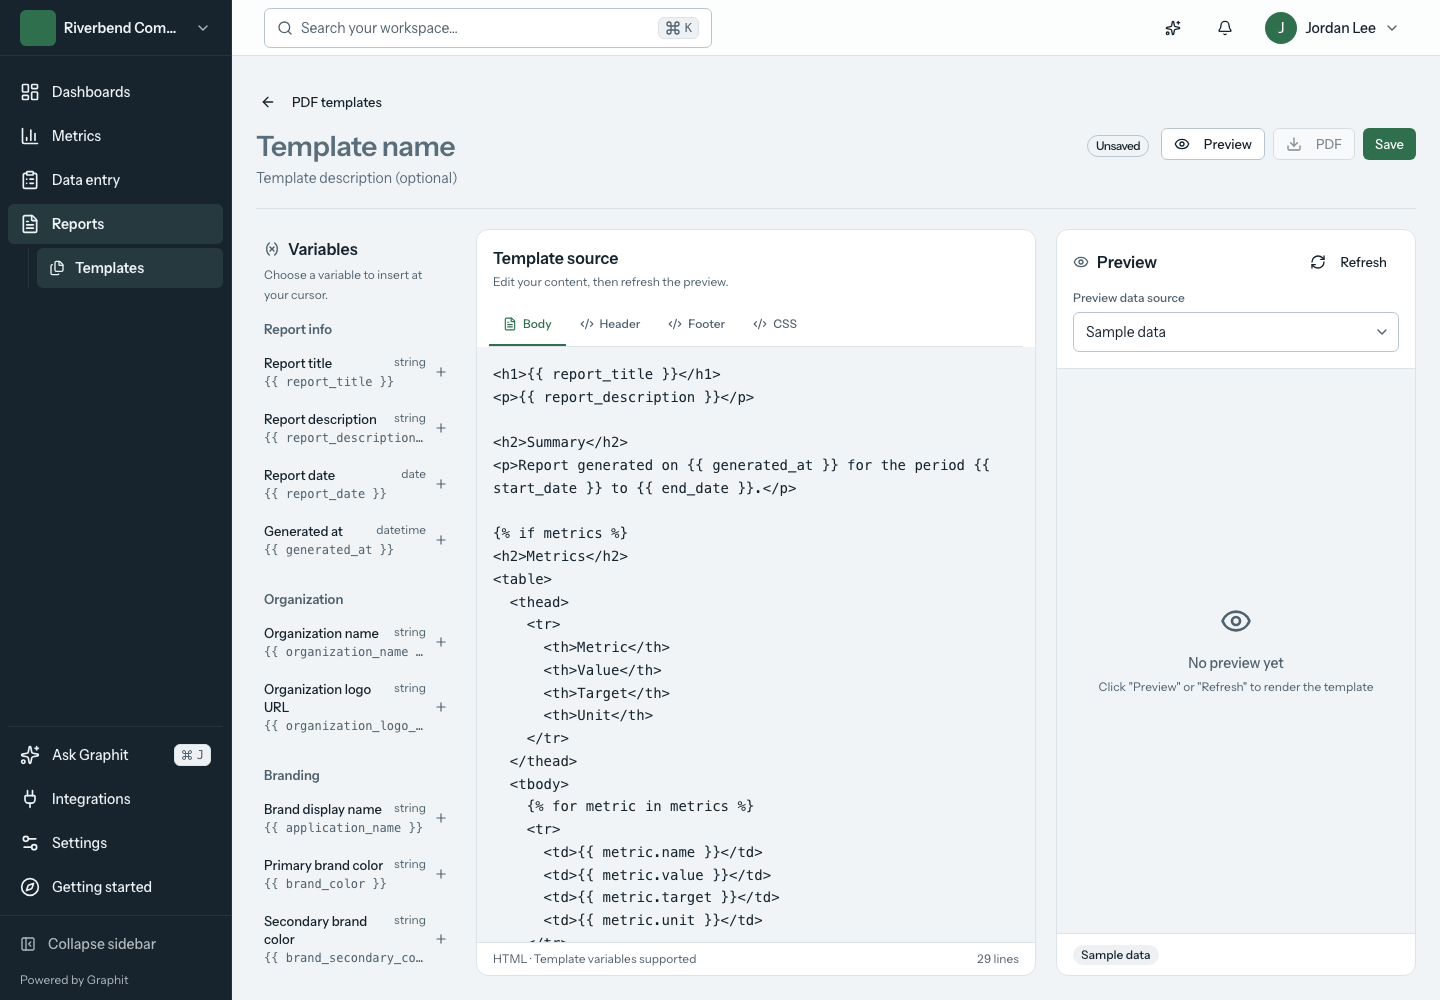Add Generated at variable with plus icon
Viewport: 1440px width, 1000px height.
pyautogui.click(x=441, y=540)
